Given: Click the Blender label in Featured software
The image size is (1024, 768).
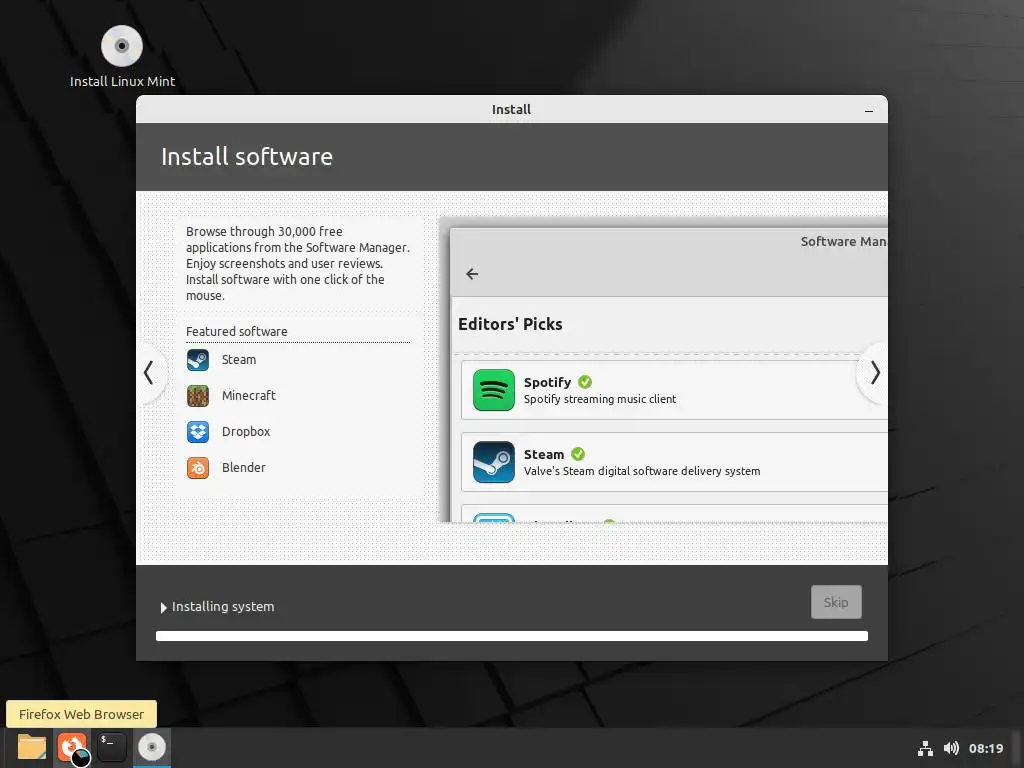Looking at the screenshot, I should (x=244, y=468).
